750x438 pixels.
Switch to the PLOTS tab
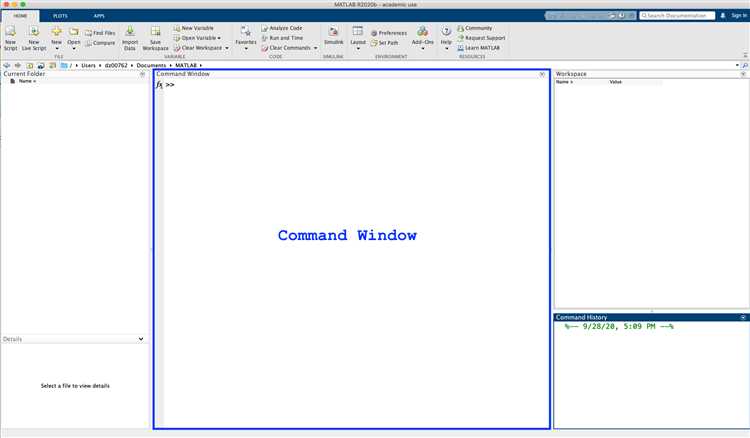point(60,16)
